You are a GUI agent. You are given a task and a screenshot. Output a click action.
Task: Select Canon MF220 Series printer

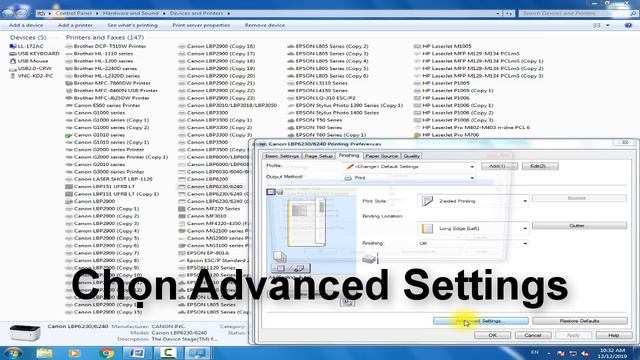coord(209,209)
